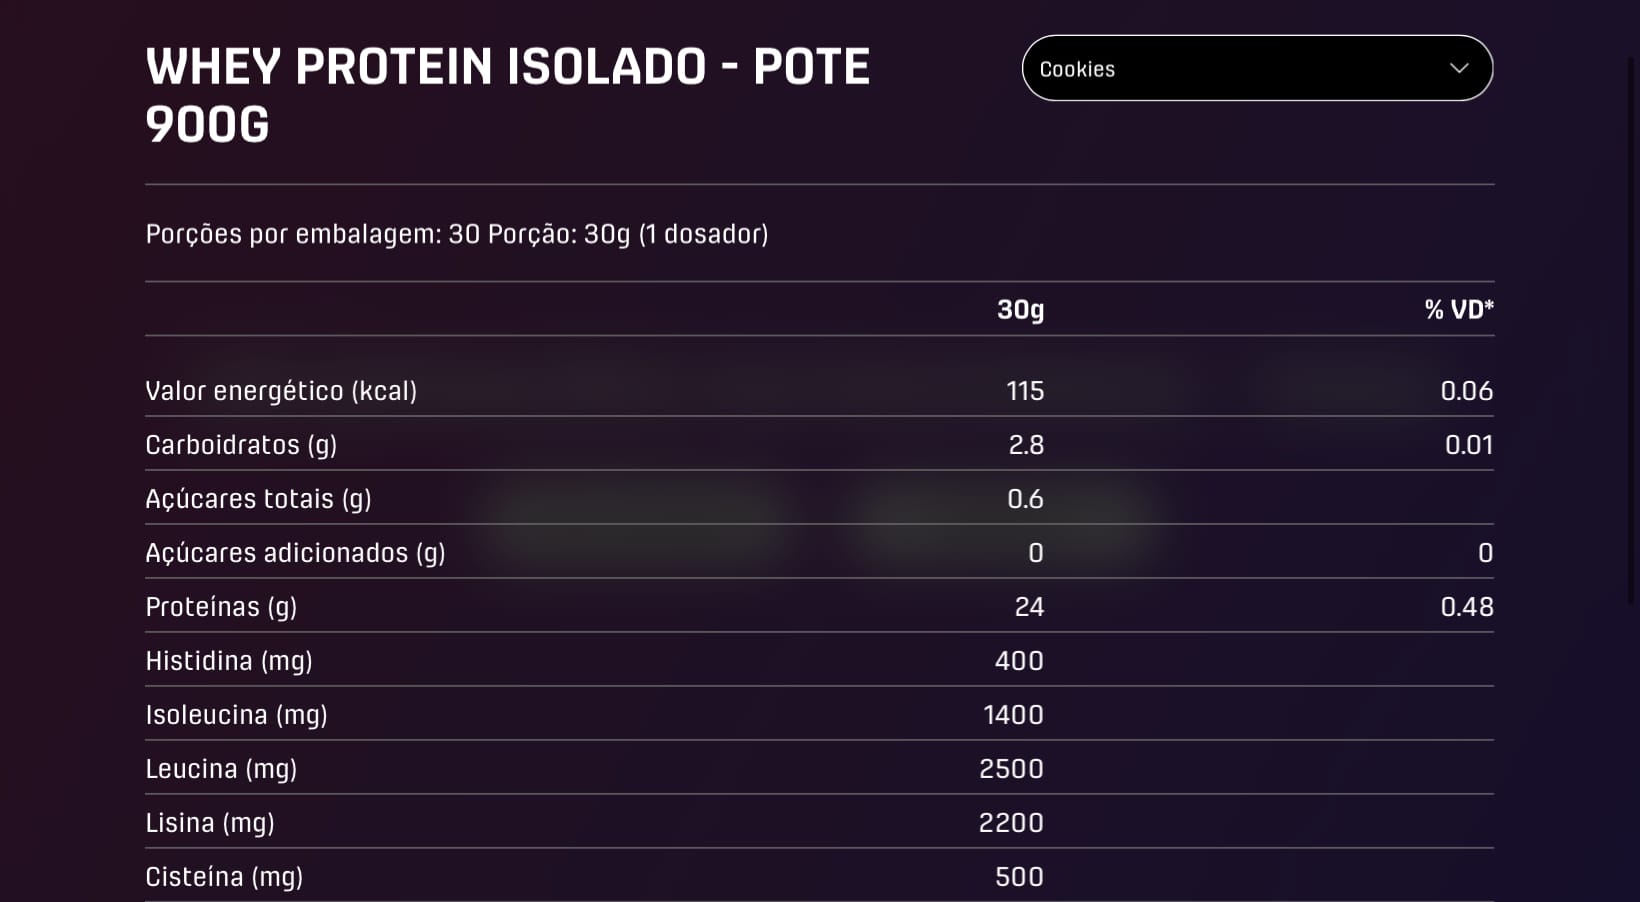
Task: Select the Cisteína (mg) row label
Action: pos(224,876)
